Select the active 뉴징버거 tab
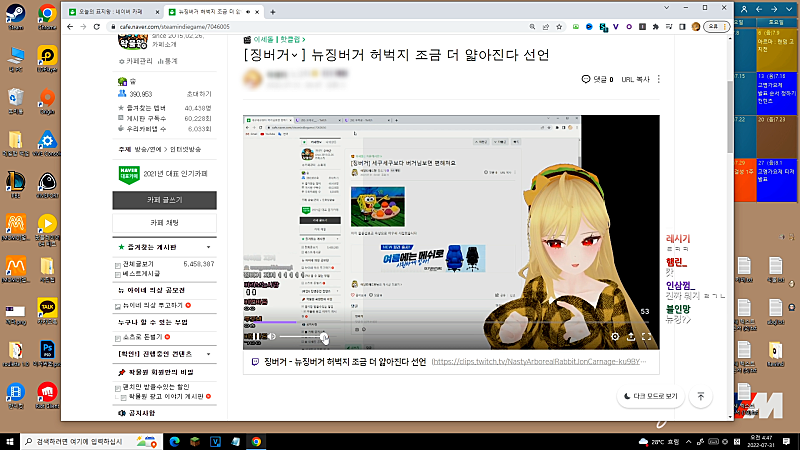This screenshot has width=800, height=450. [x=213, y=11]
